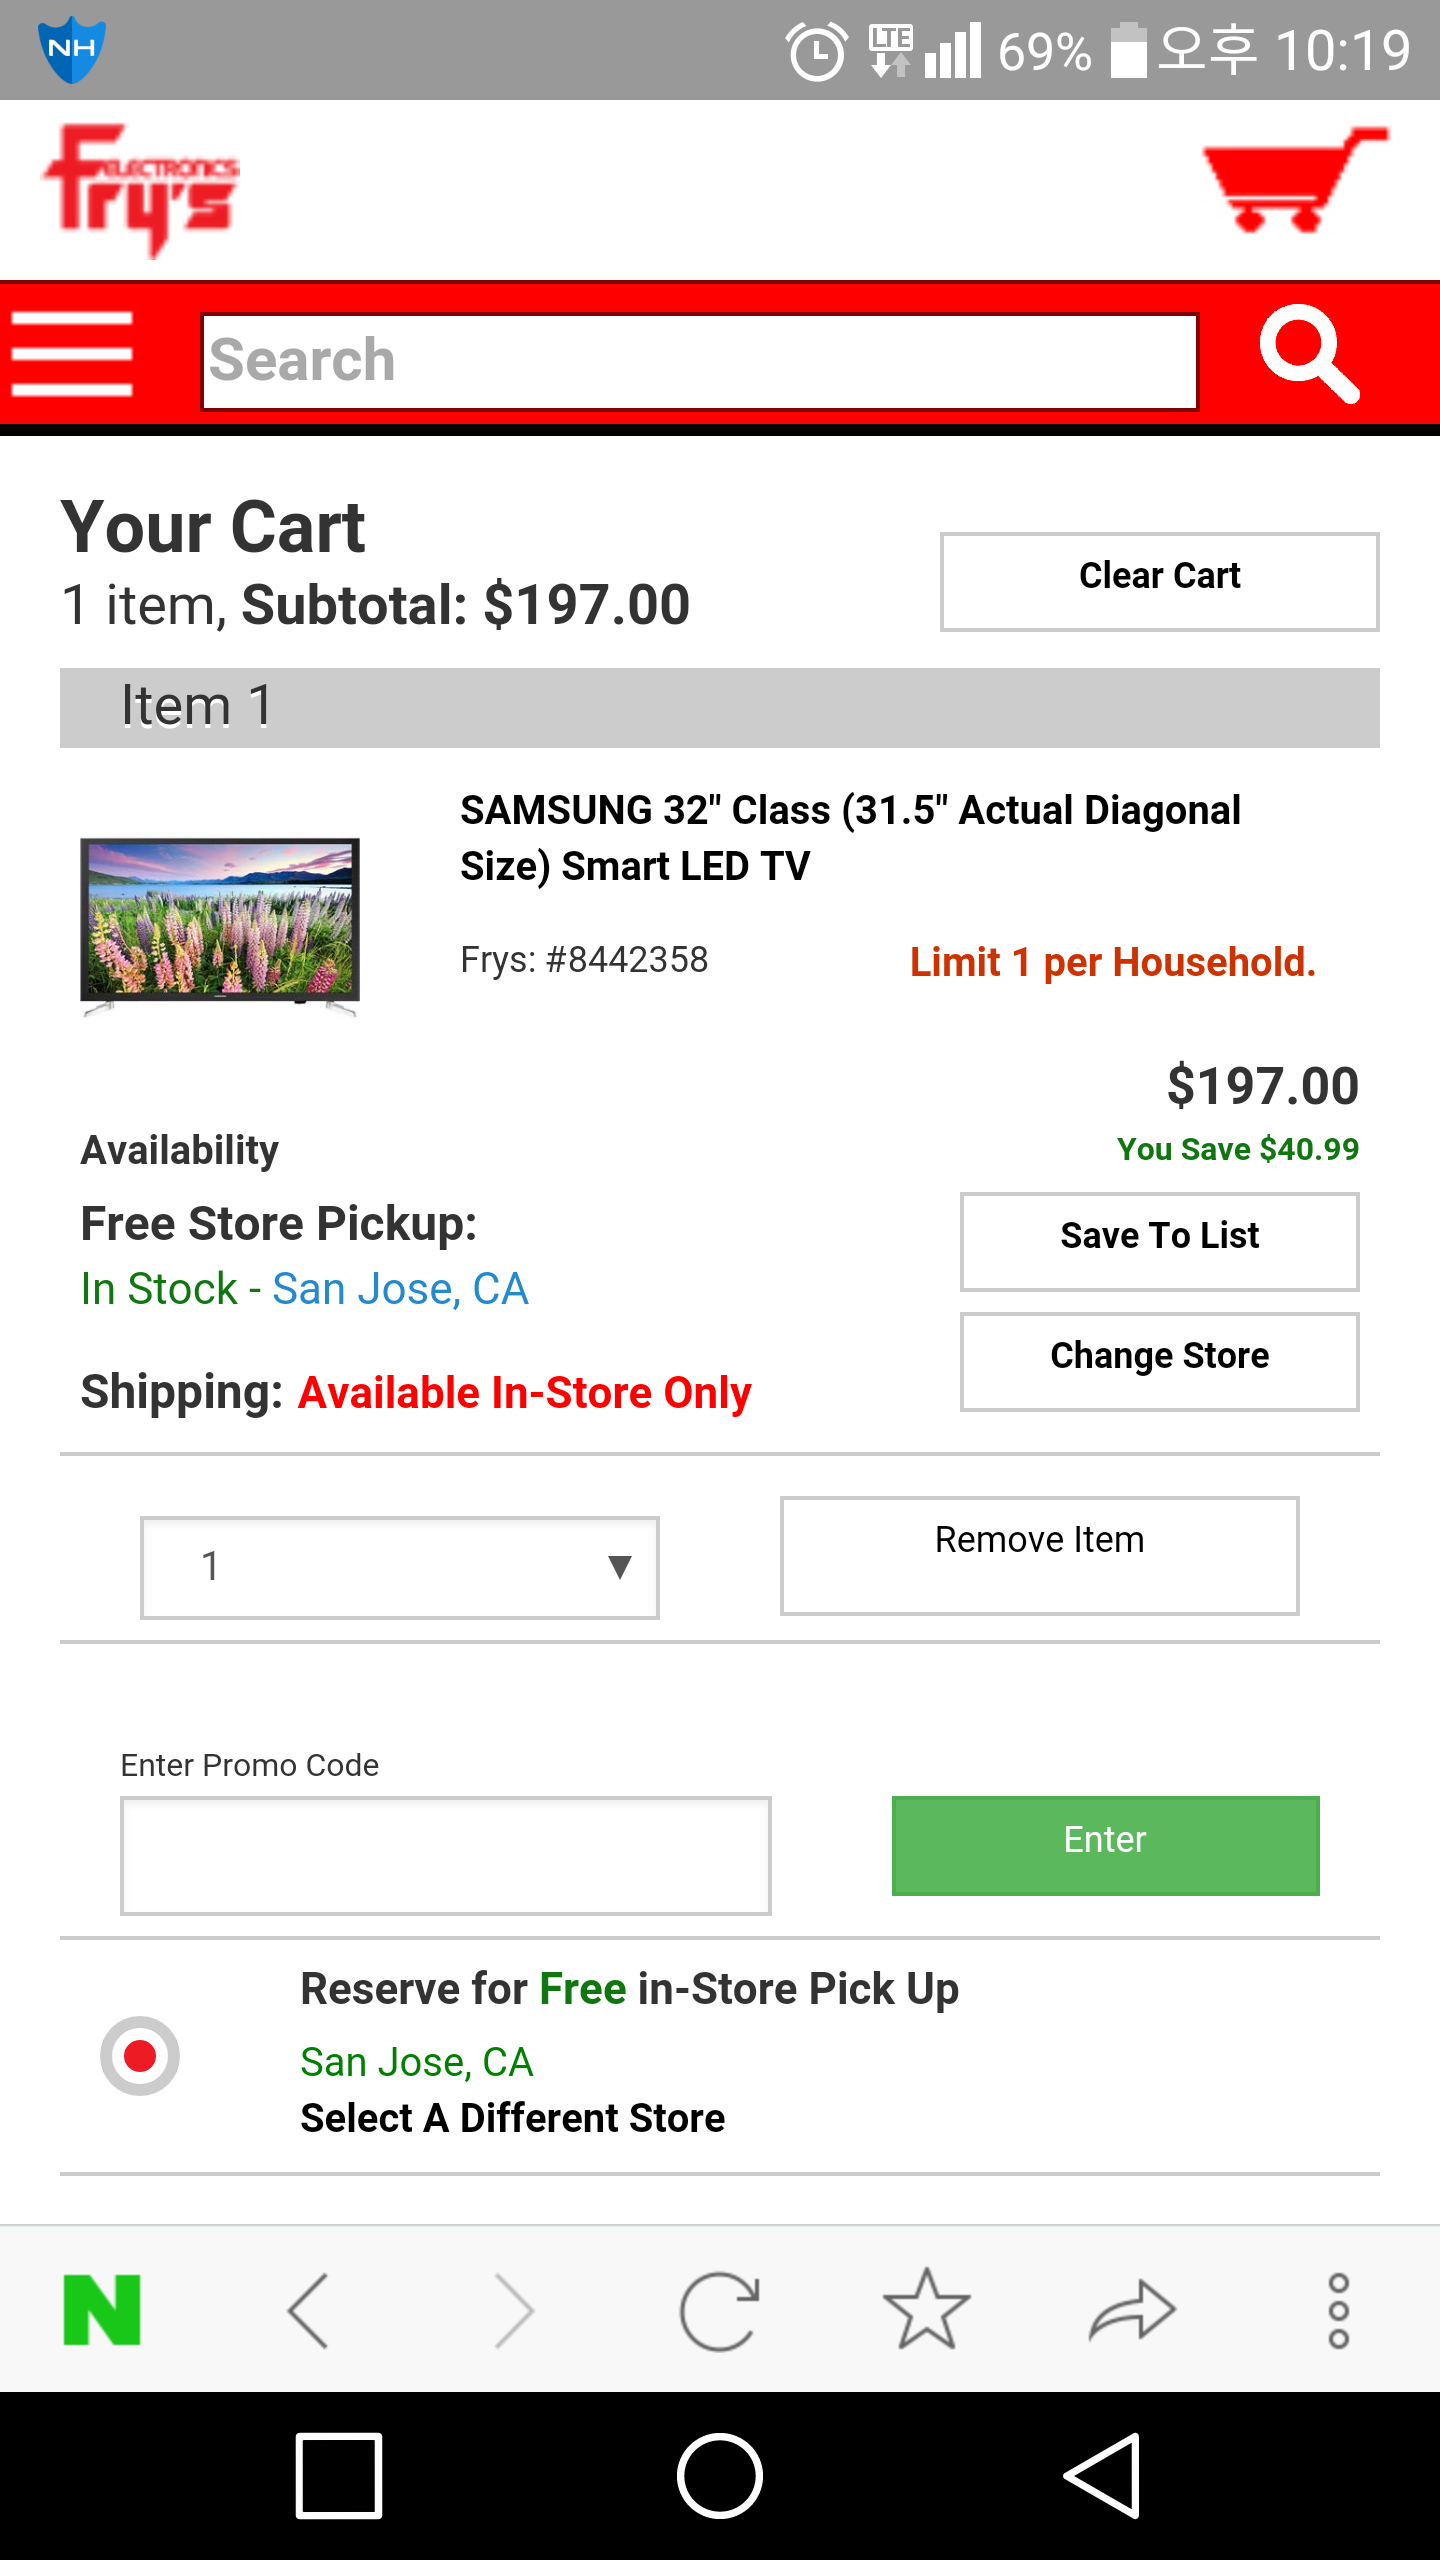Click the Clear Cart button
Viewport: 1440px width, 2560px height.
pos(1159,581)
